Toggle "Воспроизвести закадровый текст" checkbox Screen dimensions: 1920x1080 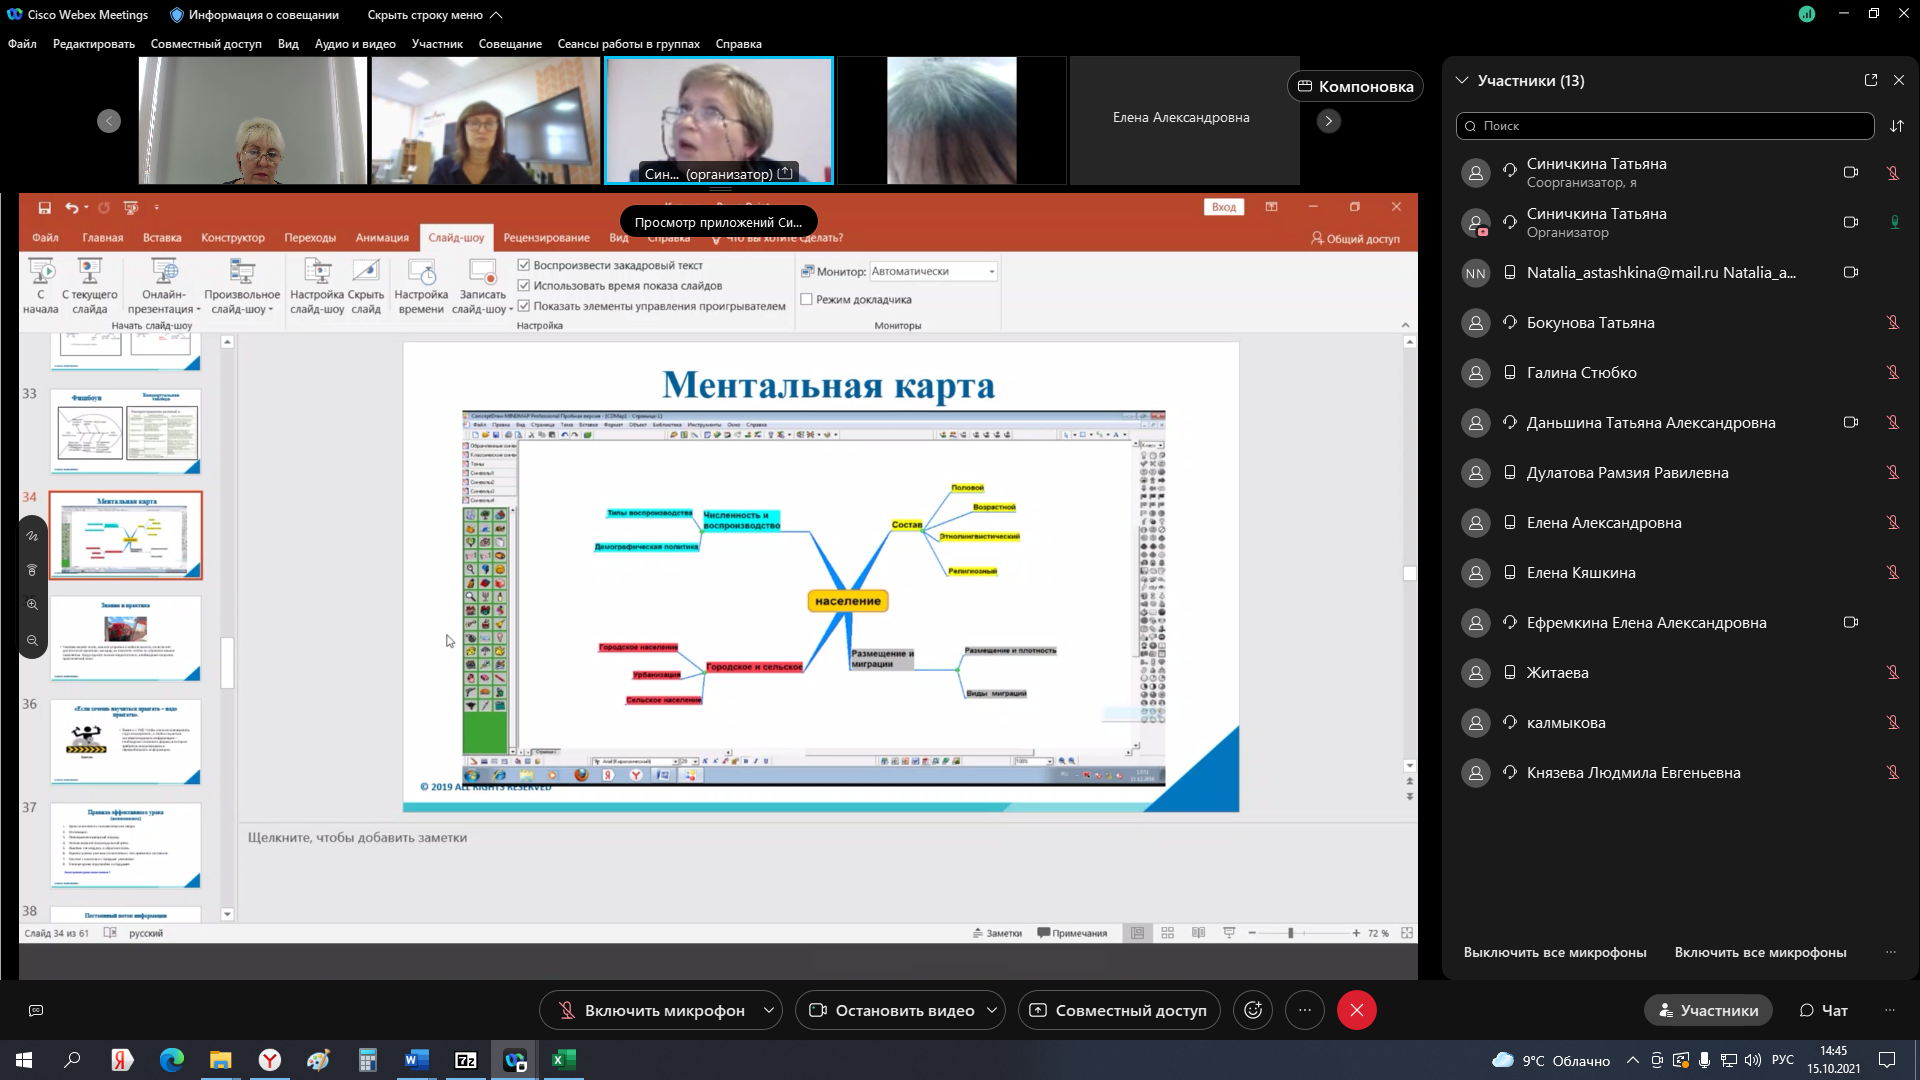[523, 265]
